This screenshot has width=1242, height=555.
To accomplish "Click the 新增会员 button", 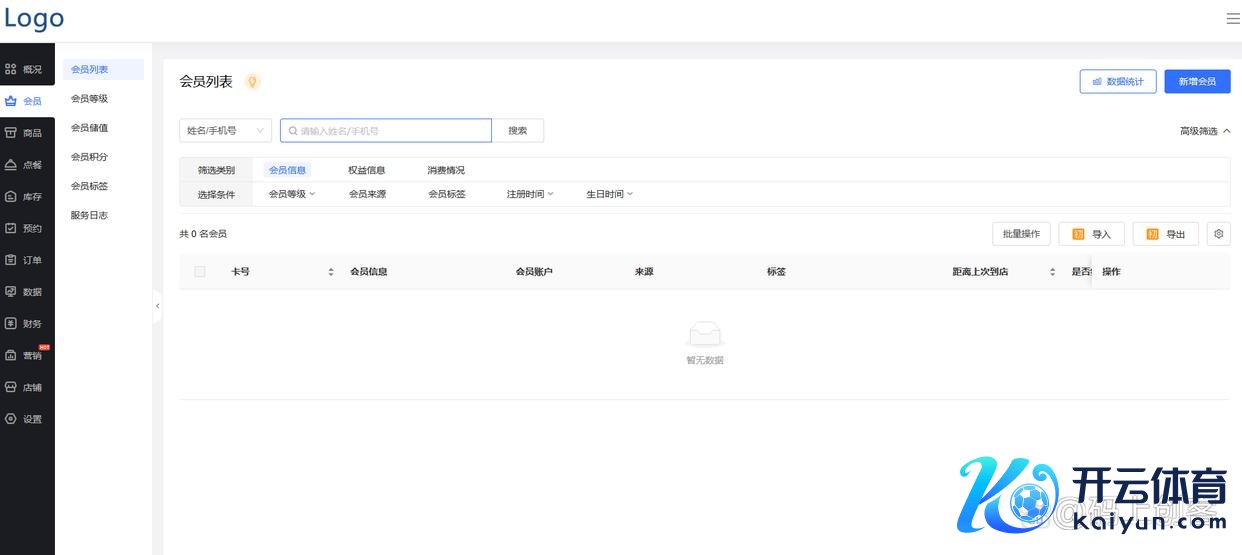I will click(x=1197, y=81).
